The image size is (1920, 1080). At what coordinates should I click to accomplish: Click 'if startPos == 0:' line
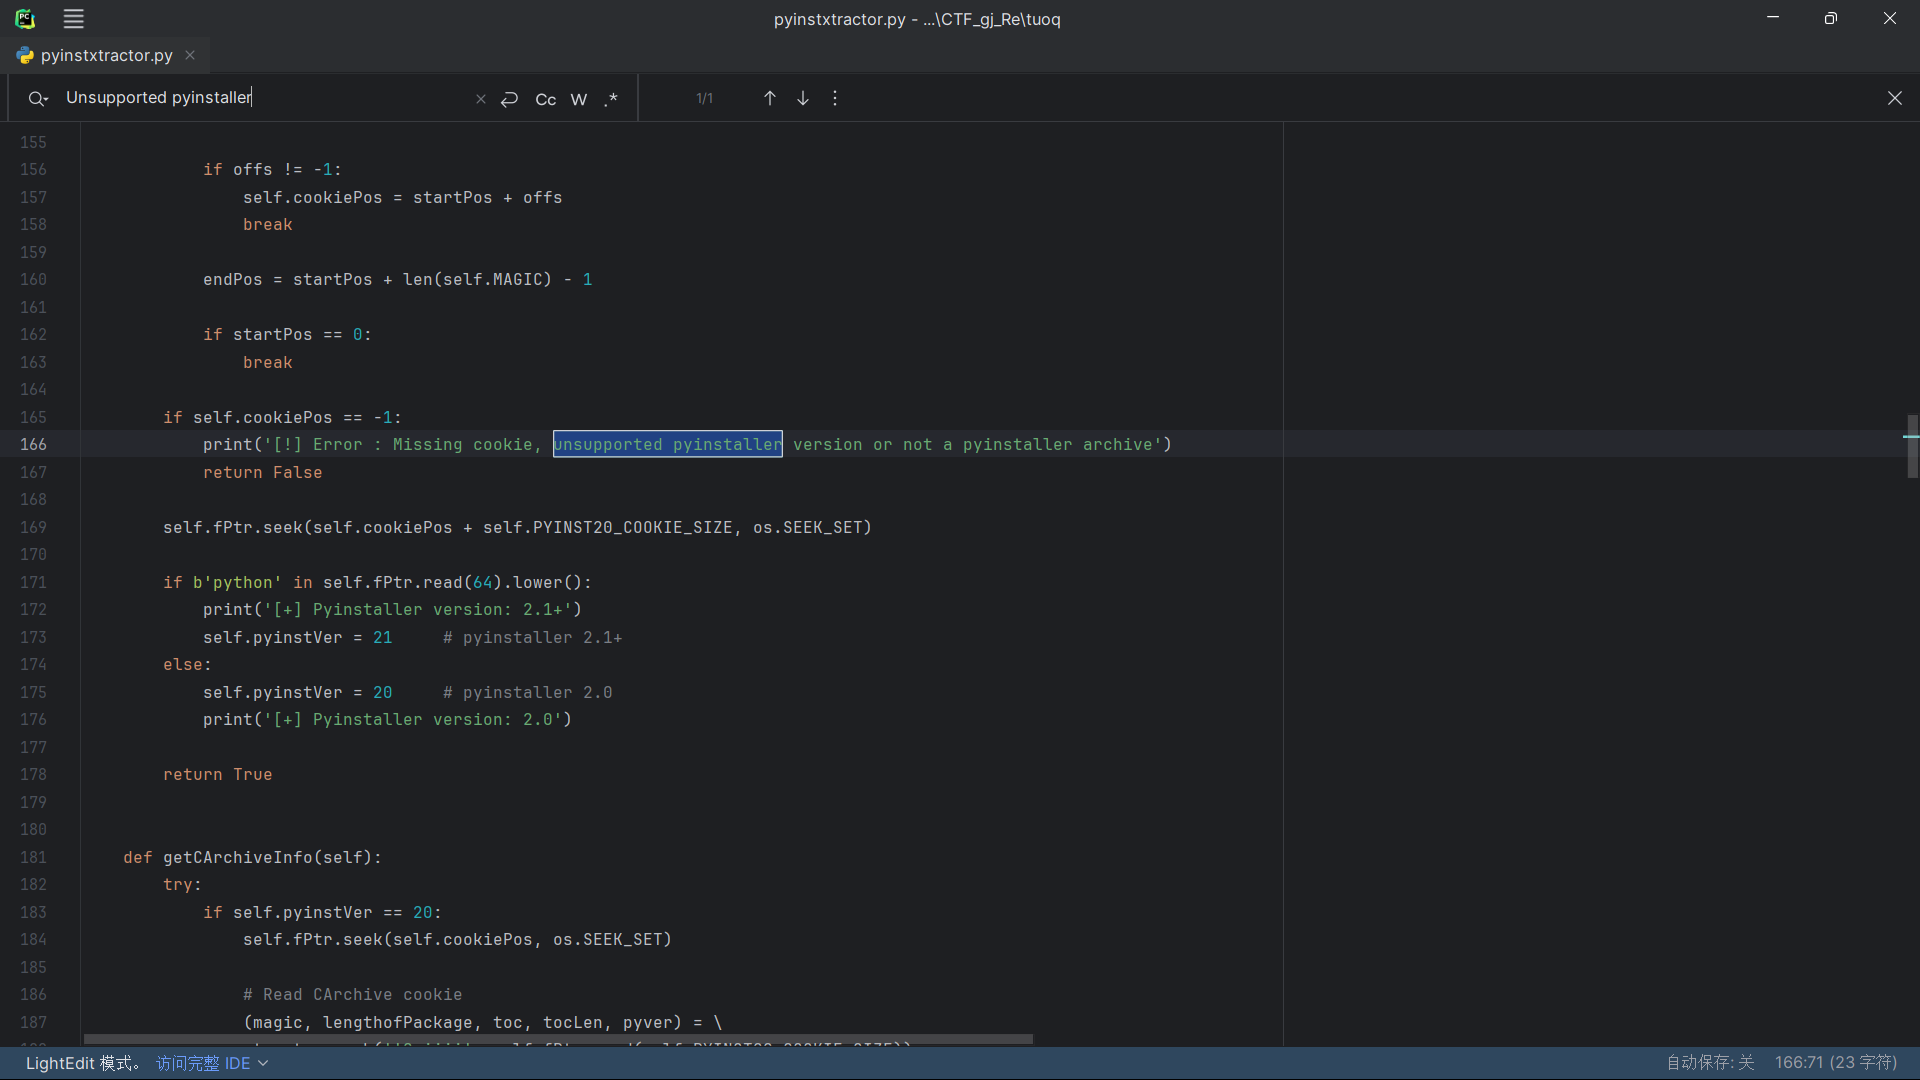(x=287, y=334)
